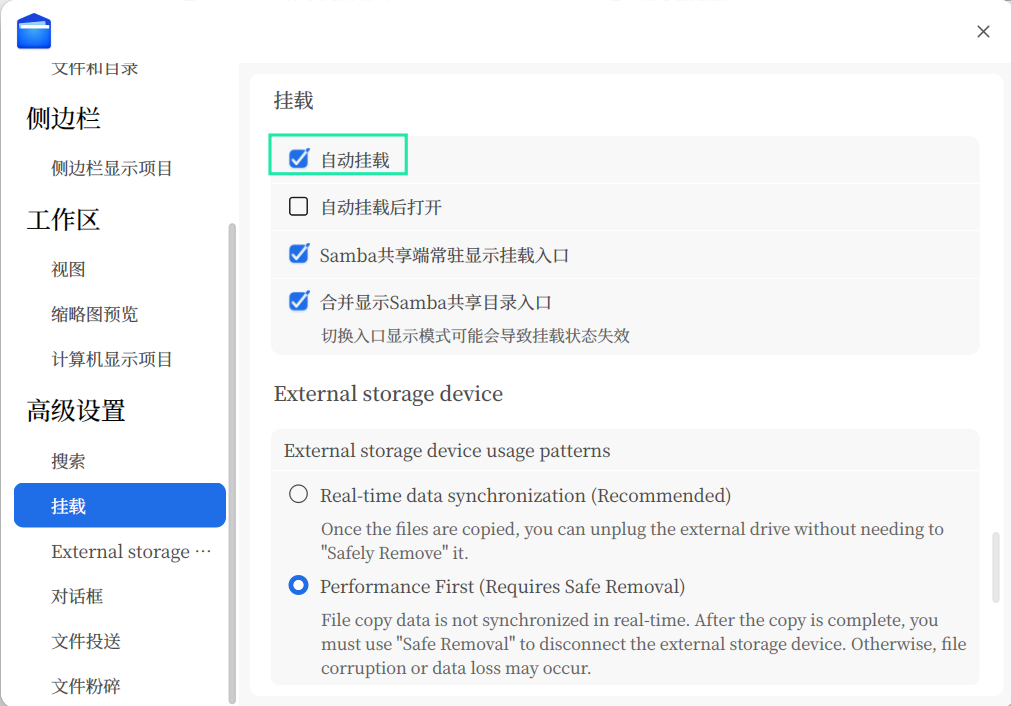1011x706 pixels.
Task: Open 缩略图预览 settings
Action: point(93,313)
